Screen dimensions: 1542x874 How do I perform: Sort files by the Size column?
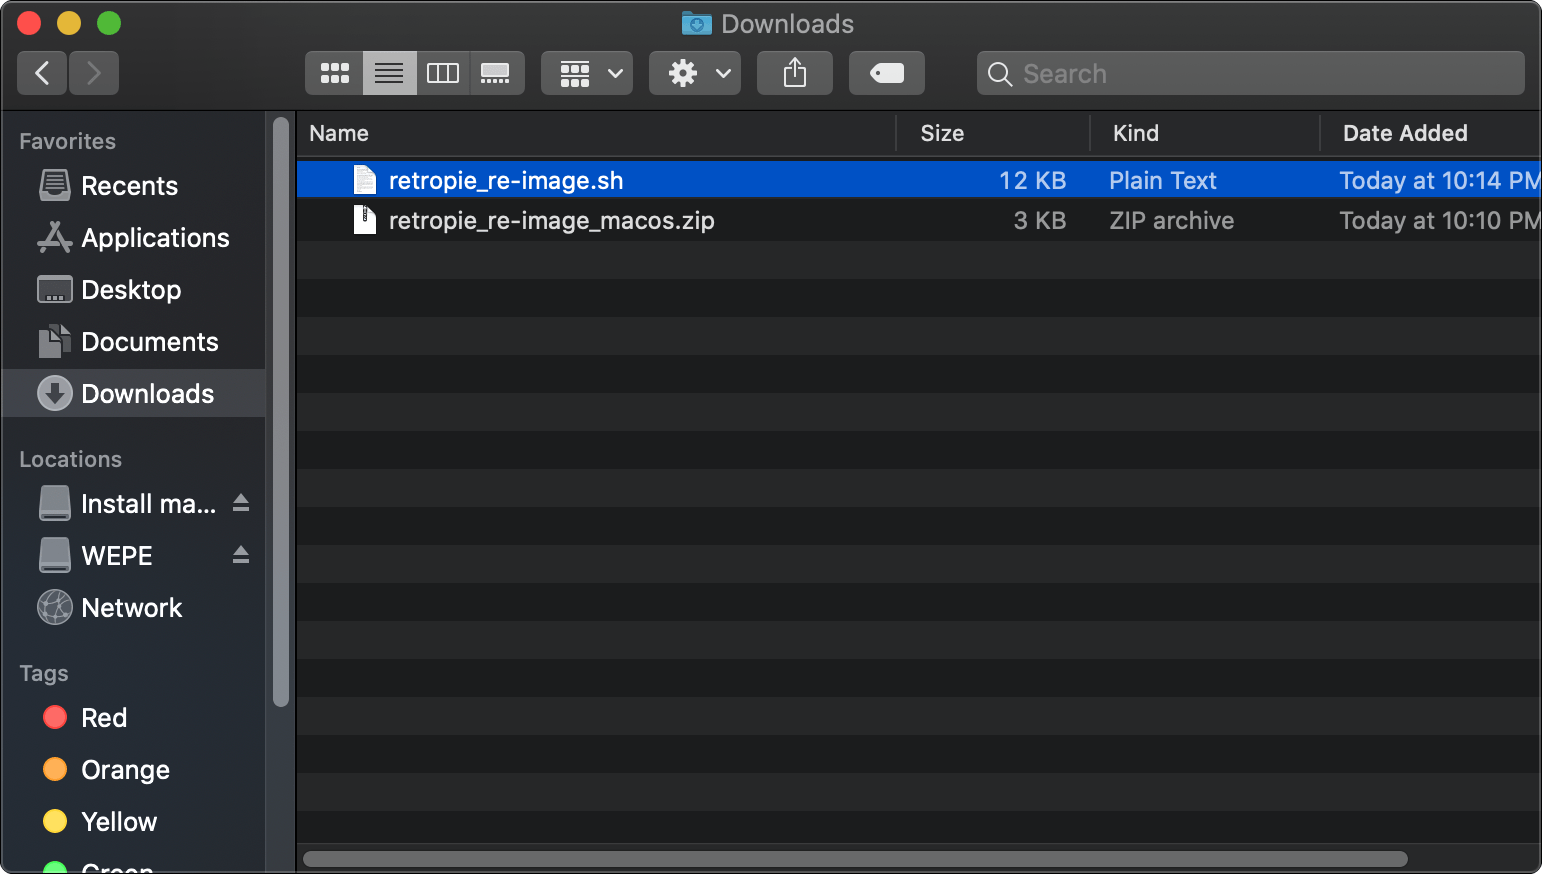(941, 133)
